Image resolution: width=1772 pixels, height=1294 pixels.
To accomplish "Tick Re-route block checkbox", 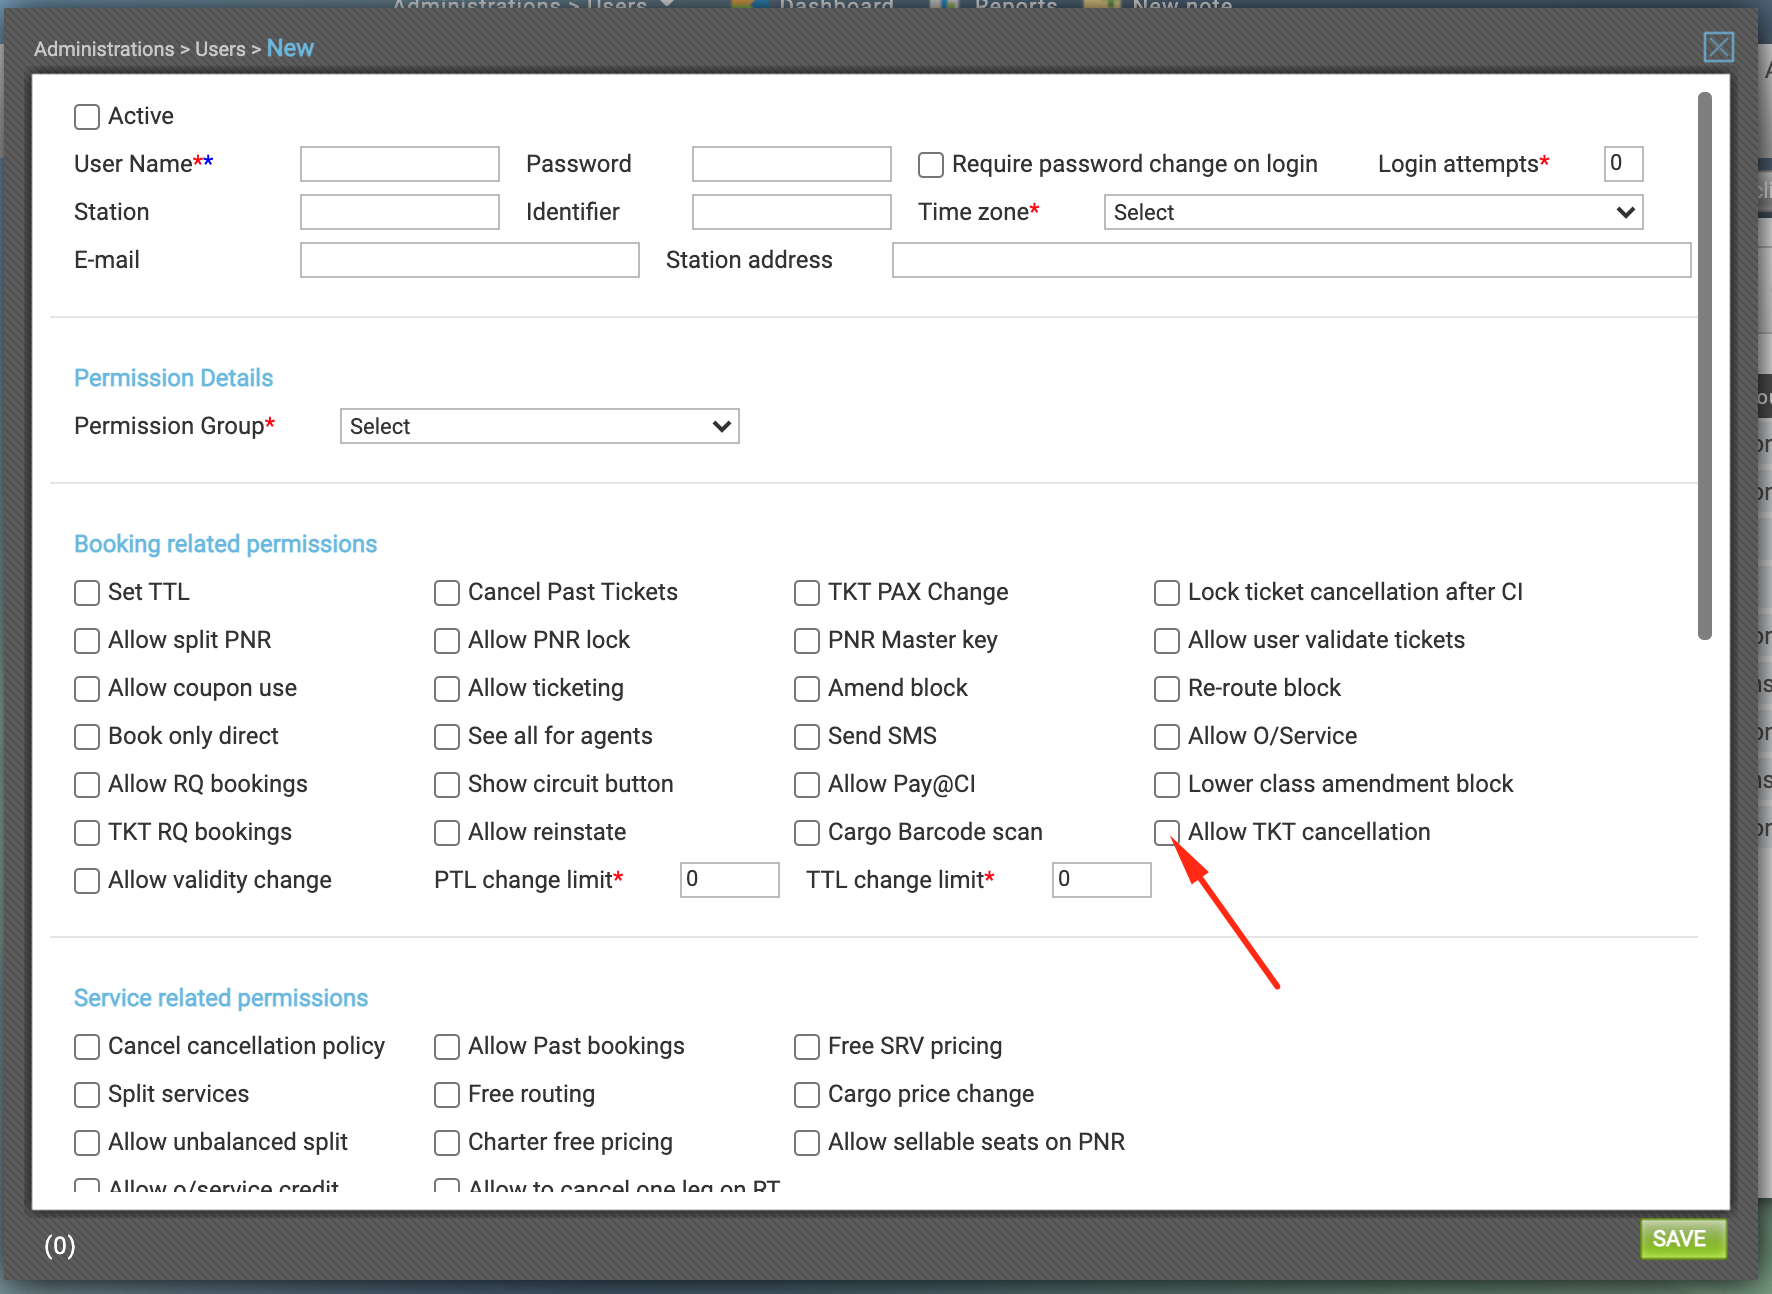I will pos(1167,689).
